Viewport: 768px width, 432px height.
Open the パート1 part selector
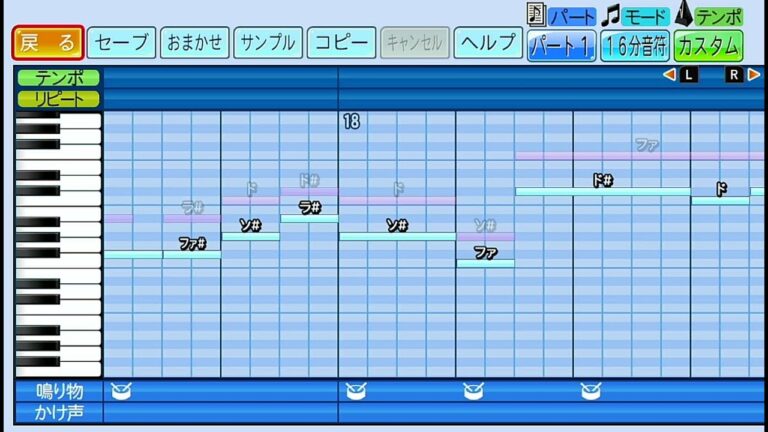coord(560,45)
